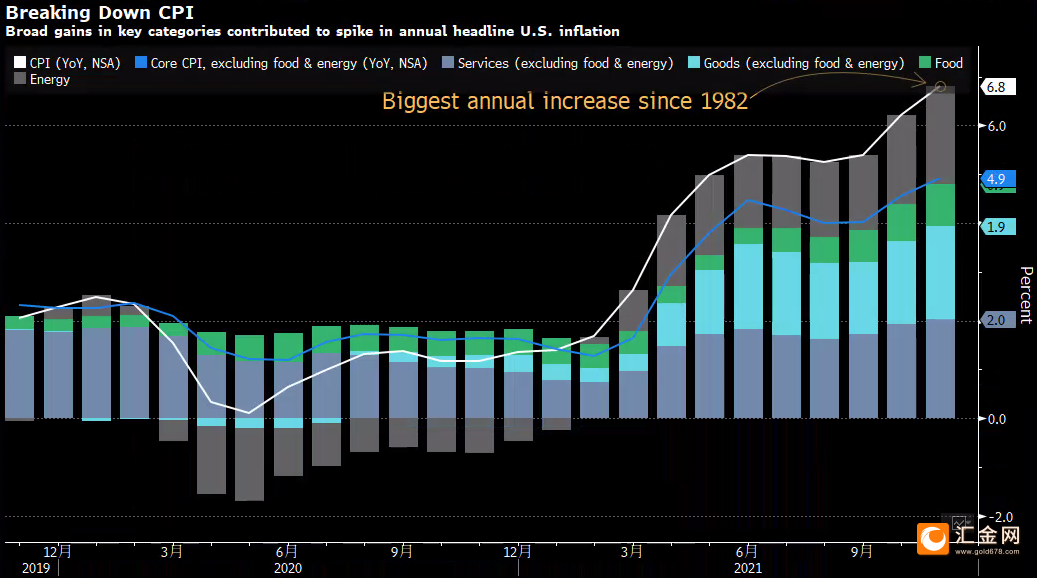
Task: Click the 6.8 value label on the axis
Action: [997, 87]
